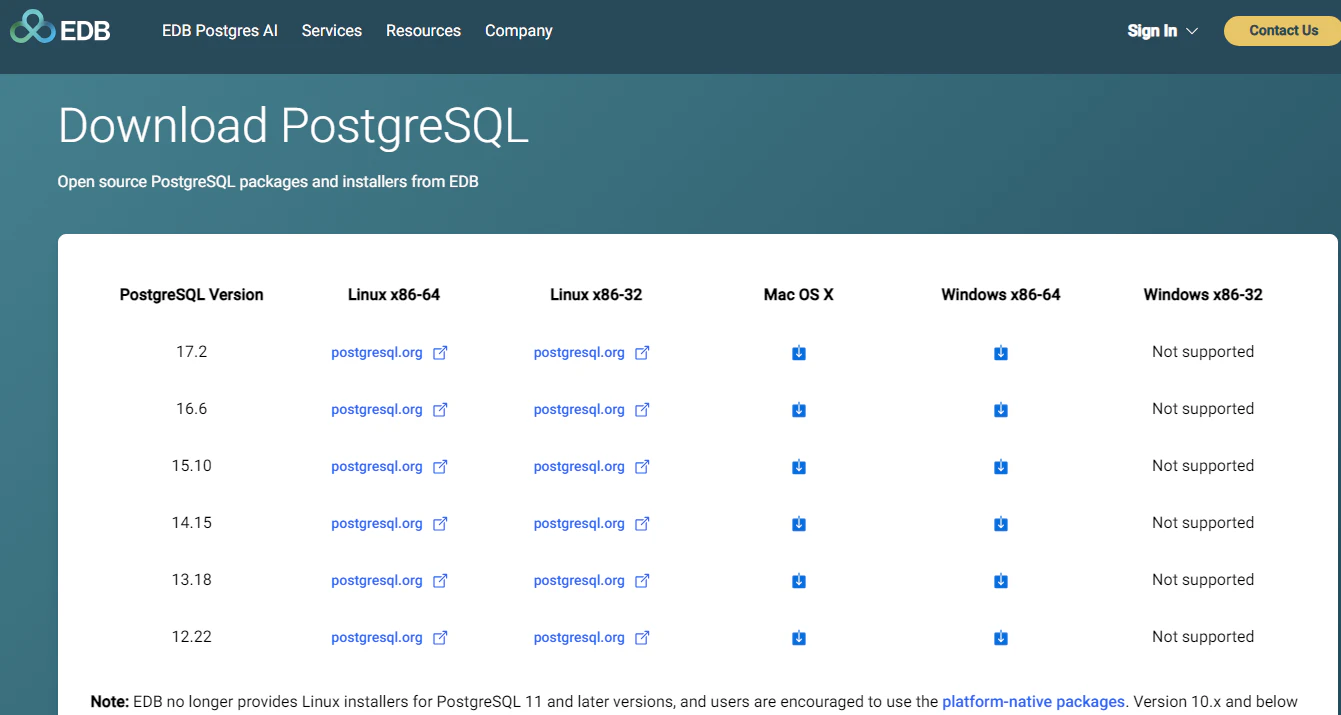Screen dimensions: 1341x715
Task: Open 14.15 Linux x86-64 postgresql.org link
Action: tap(389, 524)
